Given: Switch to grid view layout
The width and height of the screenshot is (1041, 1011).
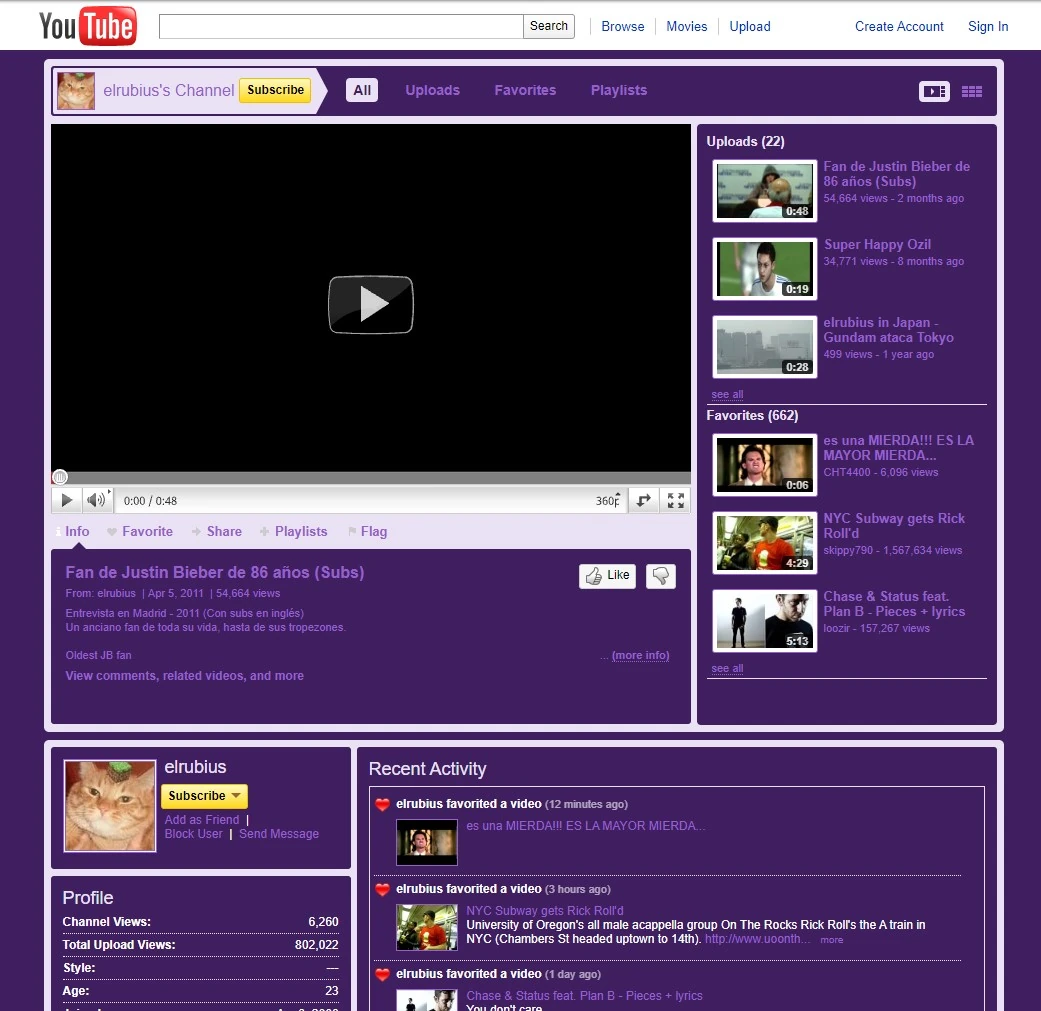Looking at the screenshot, I should pos(971,90).
